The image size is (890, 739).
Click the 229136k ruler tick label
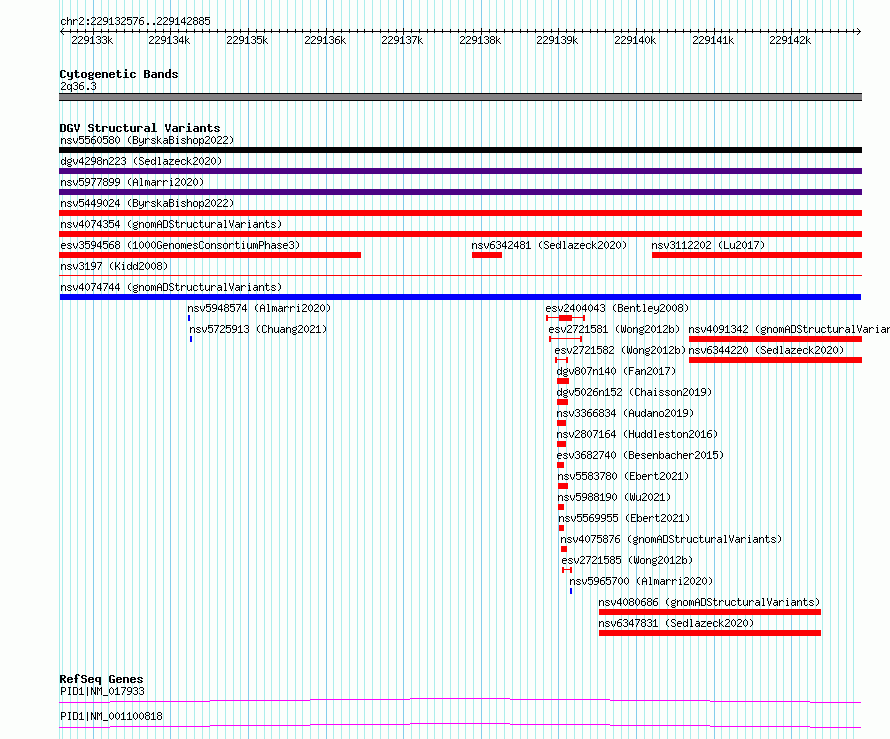325,40
